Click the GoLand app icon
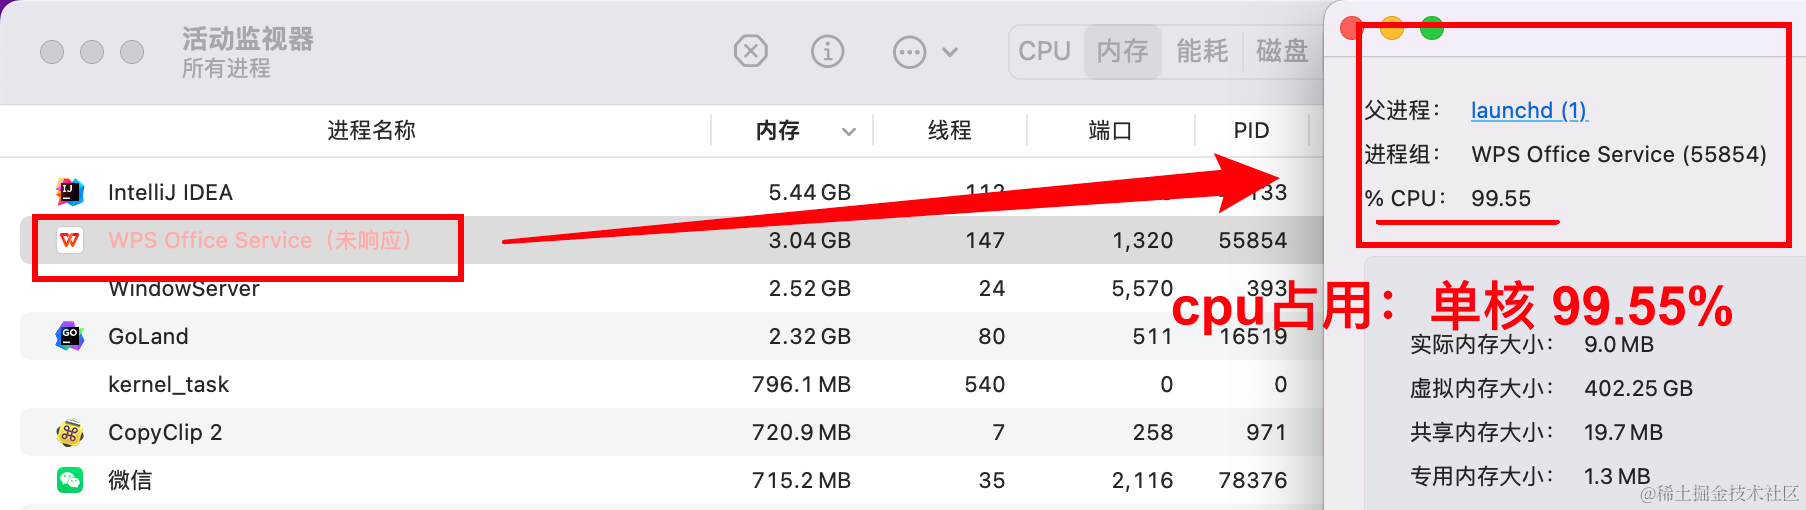 [69, 336]
